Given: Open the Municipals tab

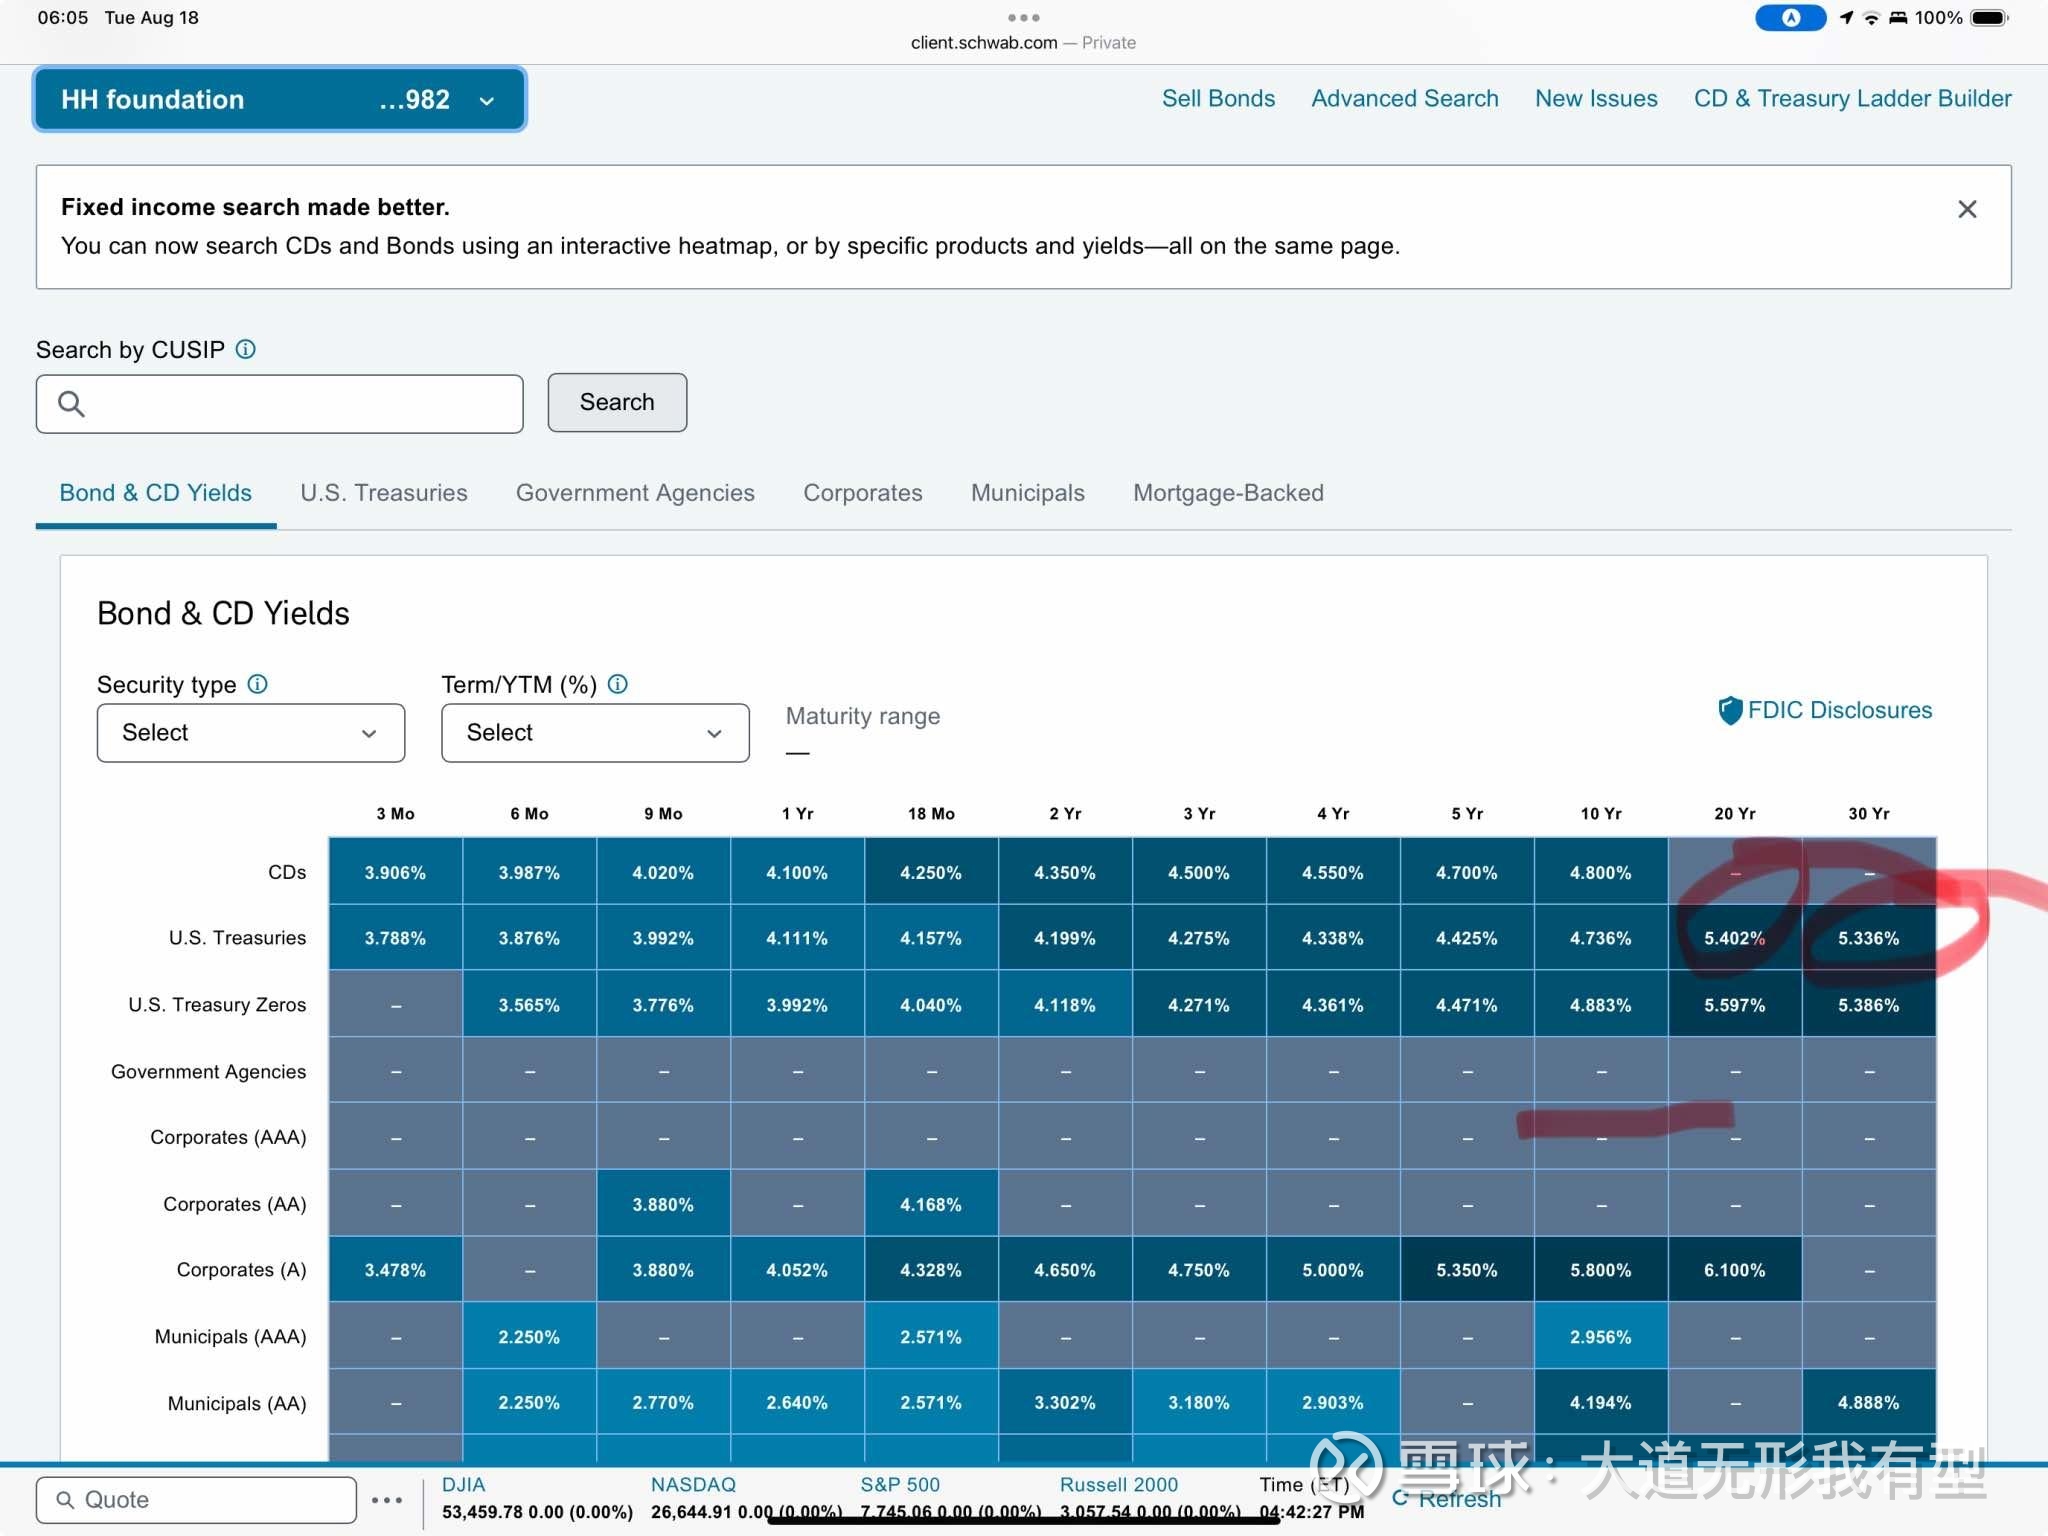Looking at the screenshot, I should [1028, 493].
